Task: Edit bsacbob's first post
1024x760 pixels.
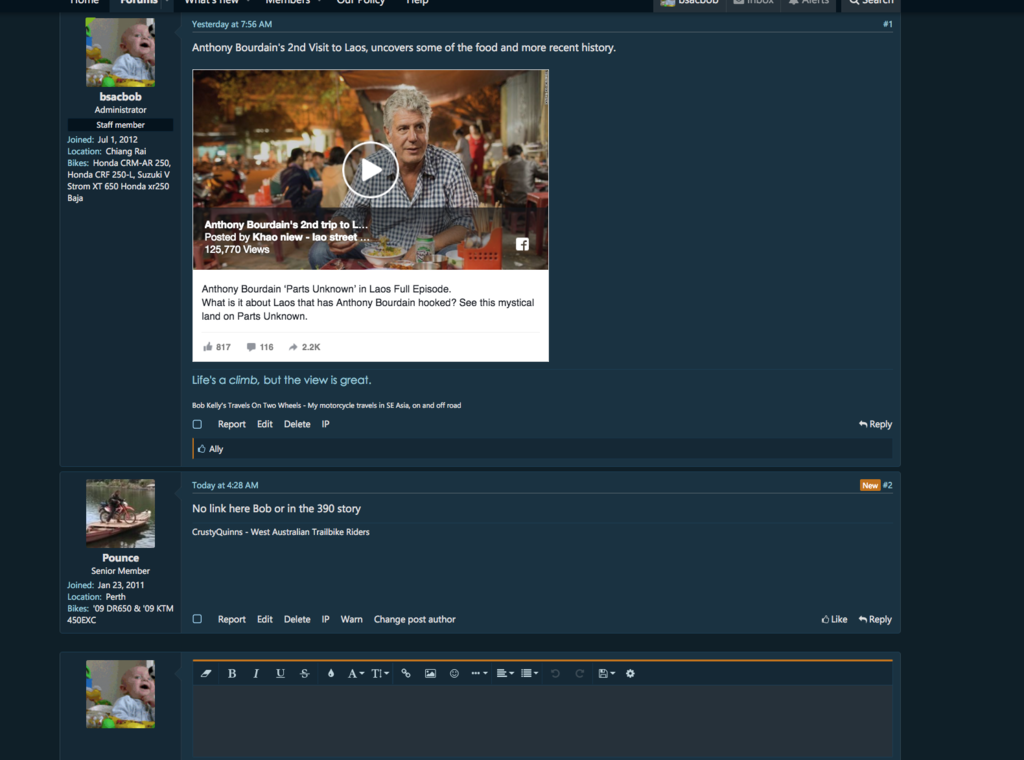Action: tap(264, 424)
